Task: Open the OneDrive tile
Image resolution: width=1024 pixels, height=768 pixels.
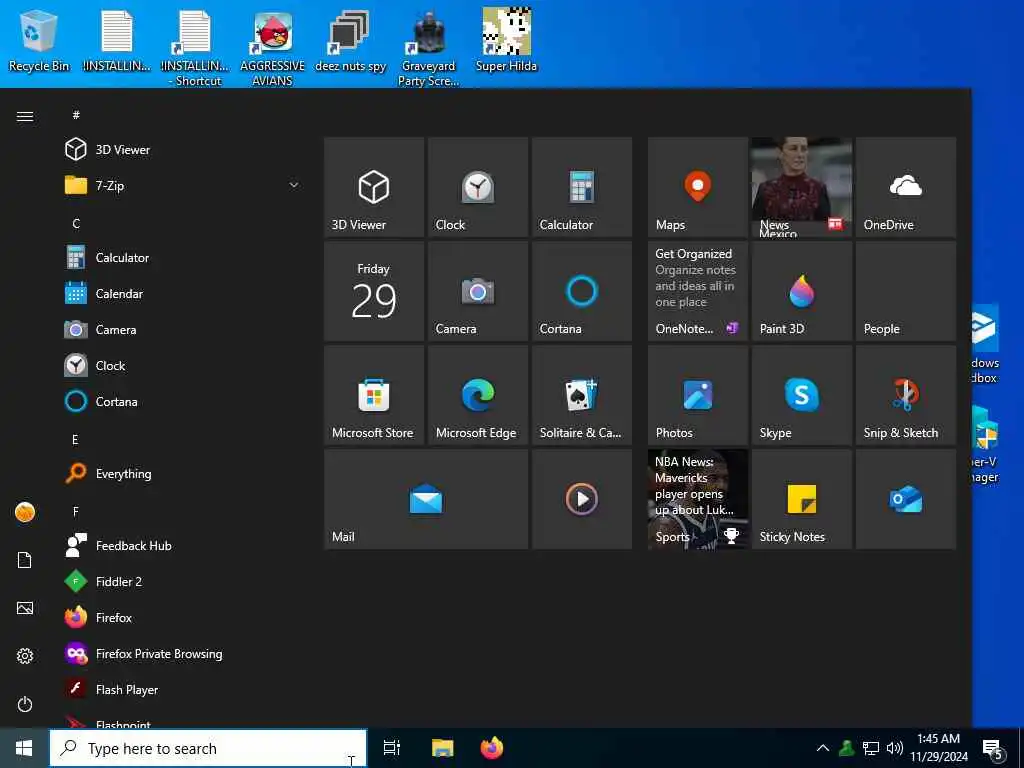Action: click(x=905, y=187)
